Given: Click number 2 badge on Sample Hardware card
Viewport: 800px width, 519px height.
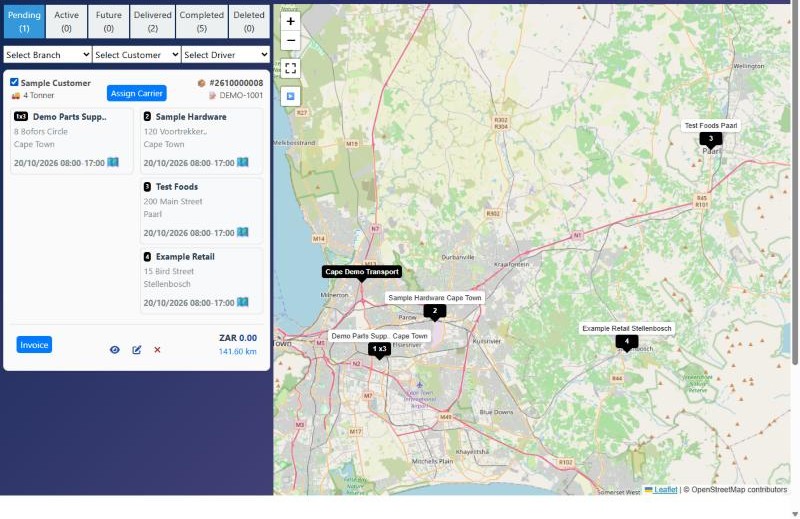Looking at the screenshot, I should click(x=147, y=116).
